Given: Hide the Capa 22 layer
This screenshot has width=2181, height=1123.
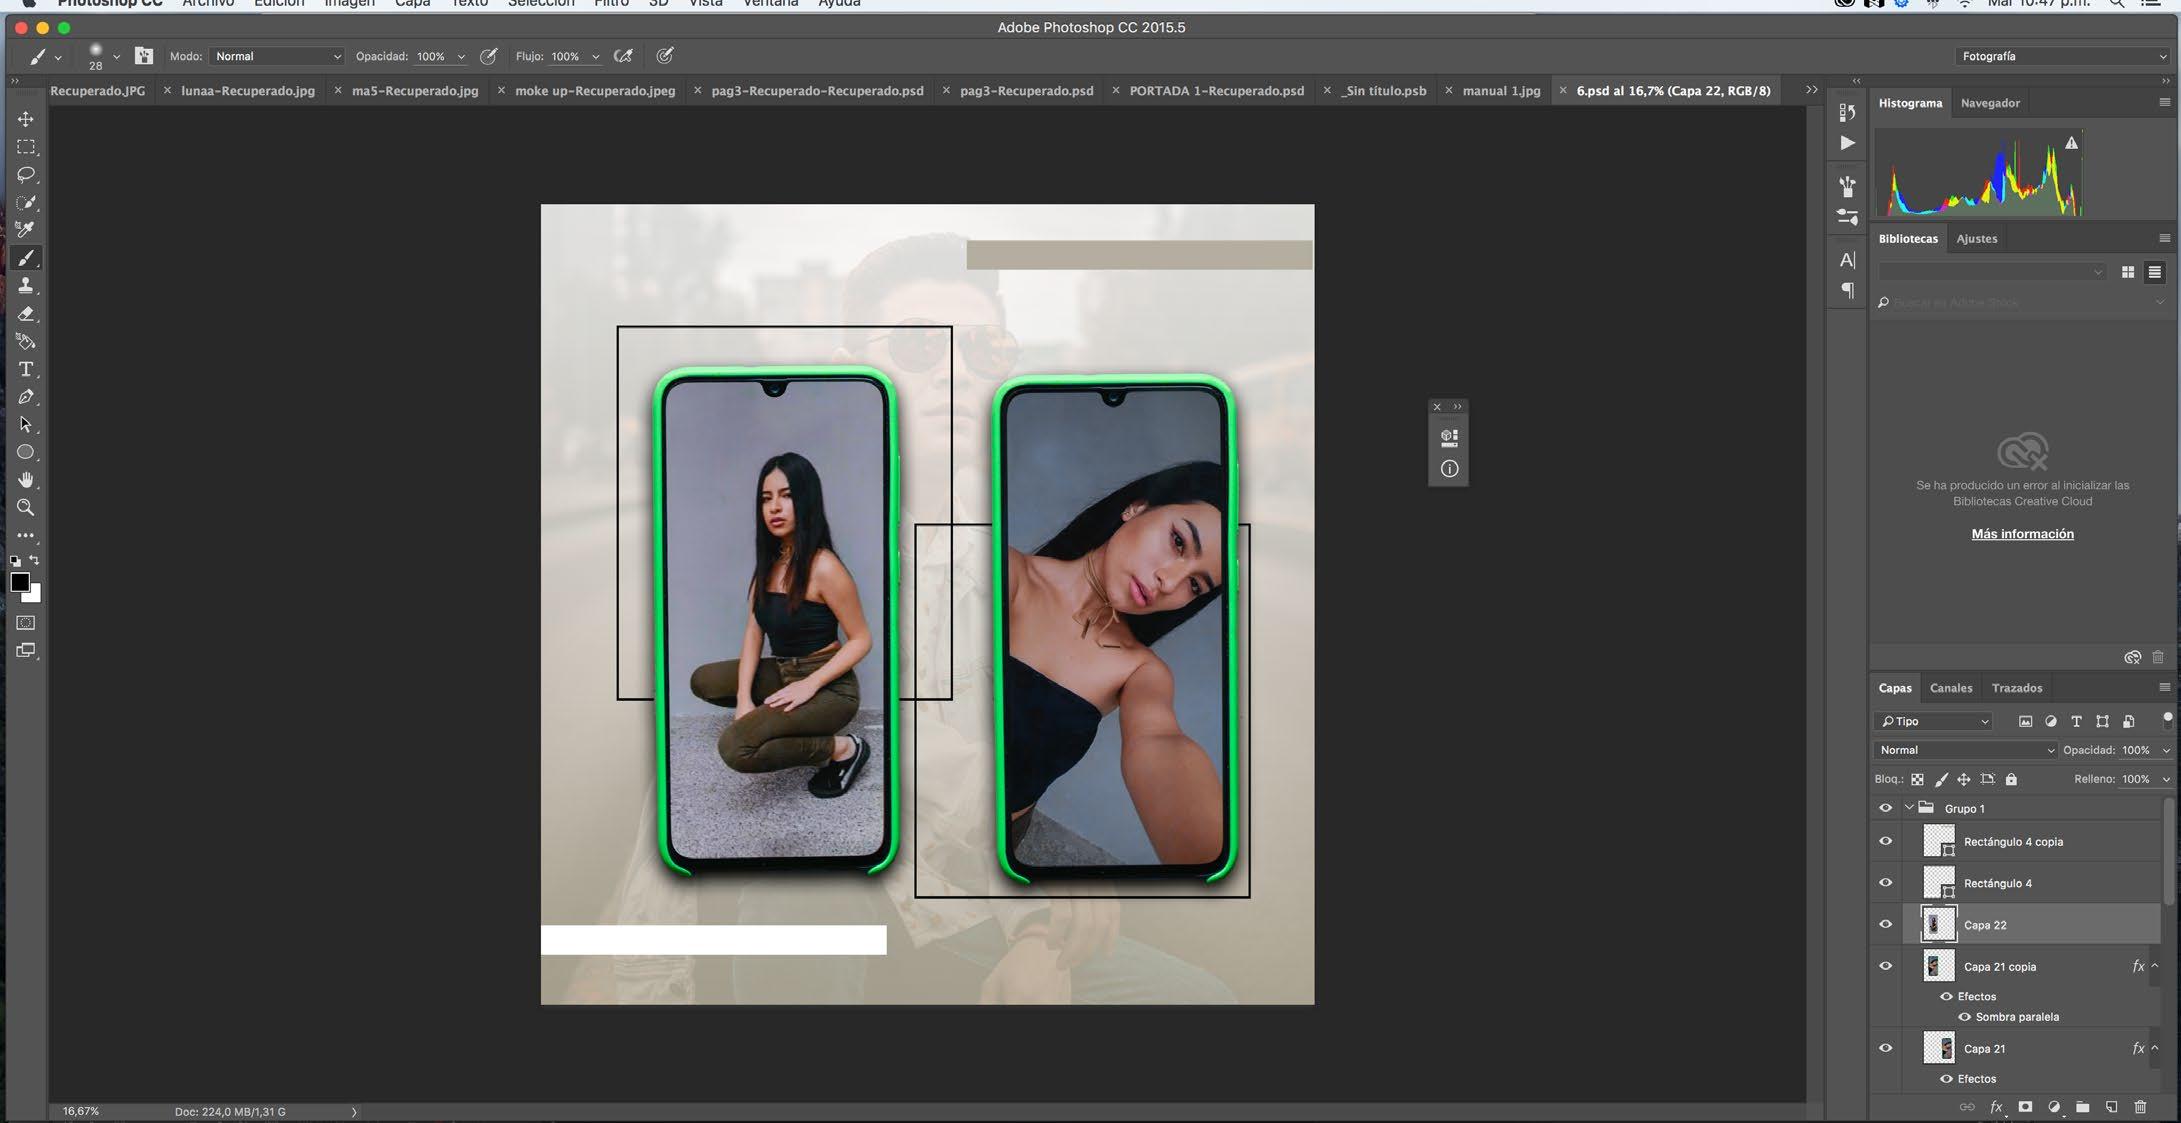Looking at the screenshot, I should pyautogui.click(x=1886, y=925).
